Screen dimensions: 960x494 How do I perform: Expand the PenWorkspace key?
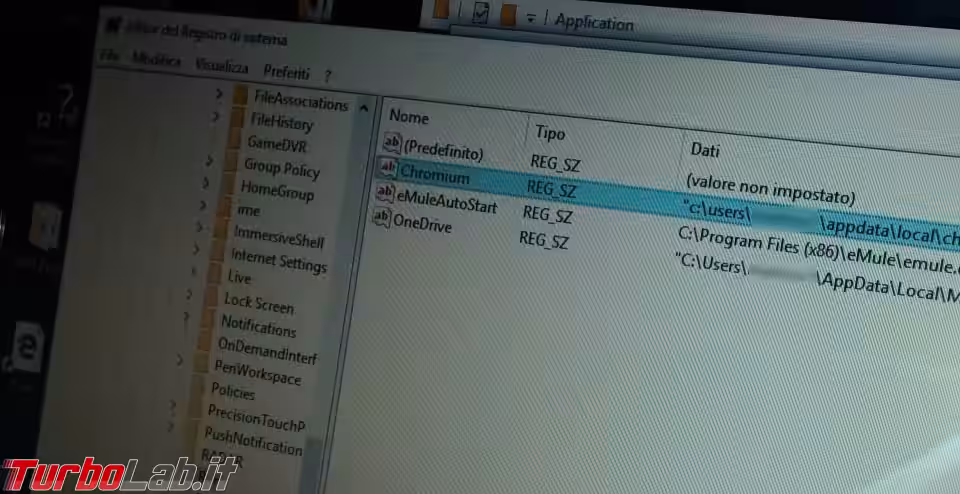pos(179,361)
